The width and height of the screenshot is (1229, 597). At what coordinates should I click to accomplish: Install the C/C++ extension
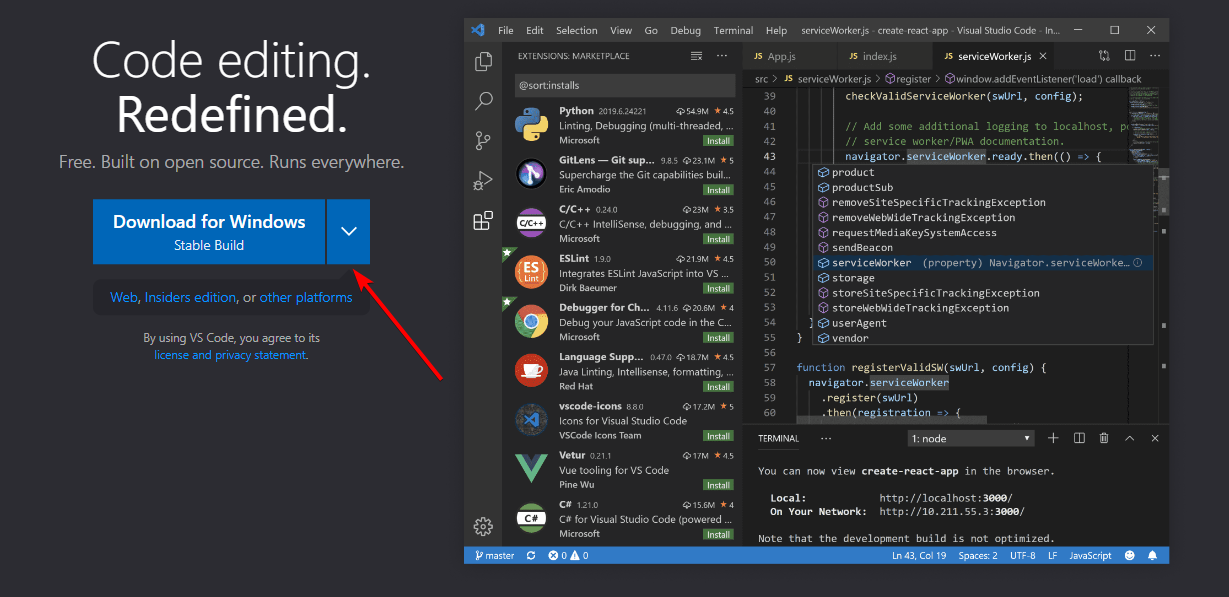click(x=718, y=239)
